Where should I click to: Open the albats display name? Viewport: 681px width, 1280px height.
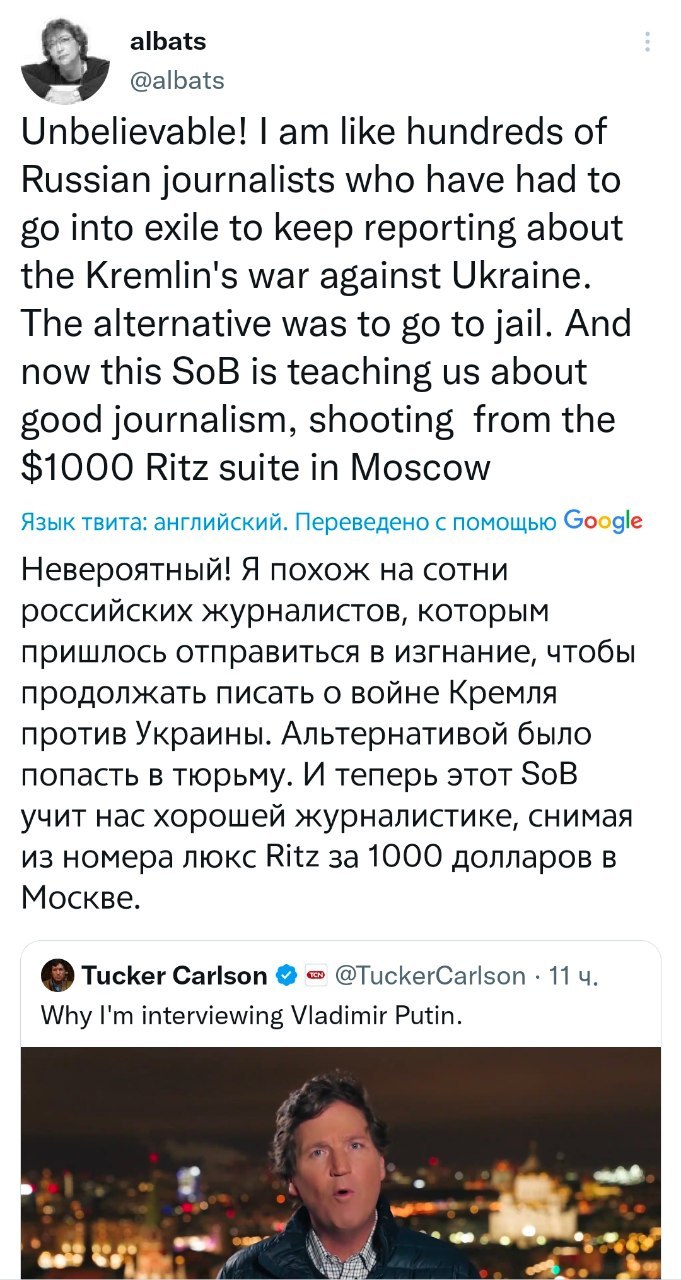(x=168, y=41)
